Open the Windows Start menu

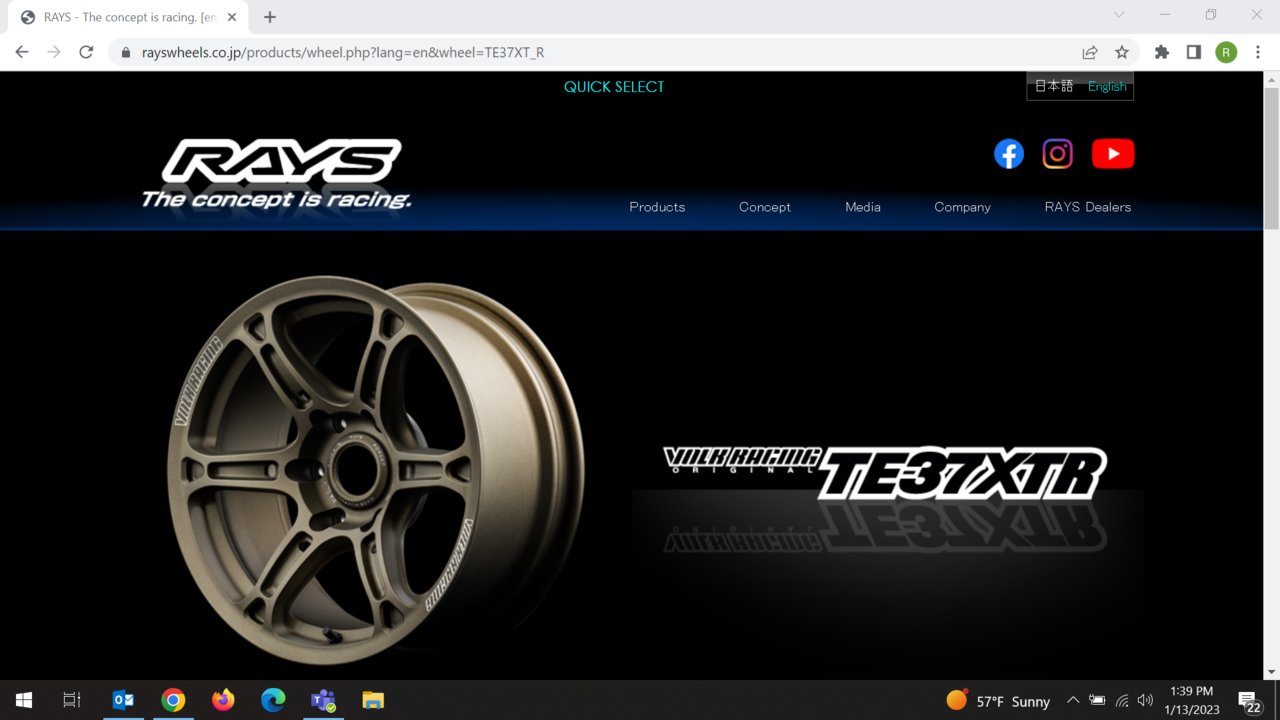24,700
